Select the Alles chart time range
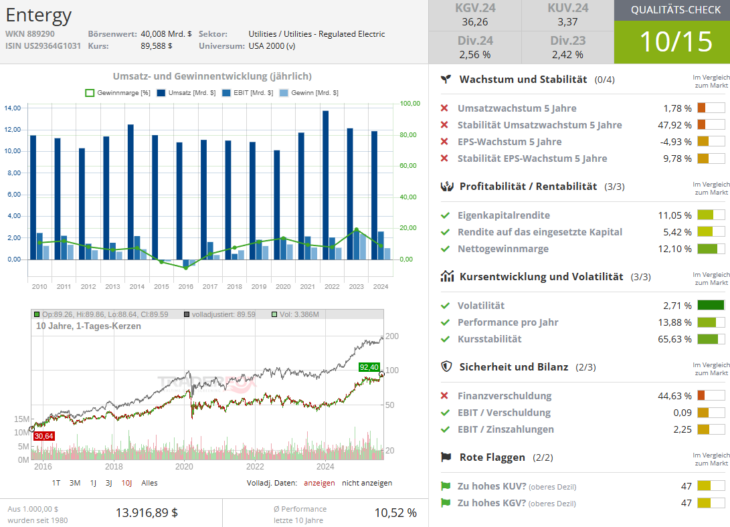730x527 pixels. point(149,483)
